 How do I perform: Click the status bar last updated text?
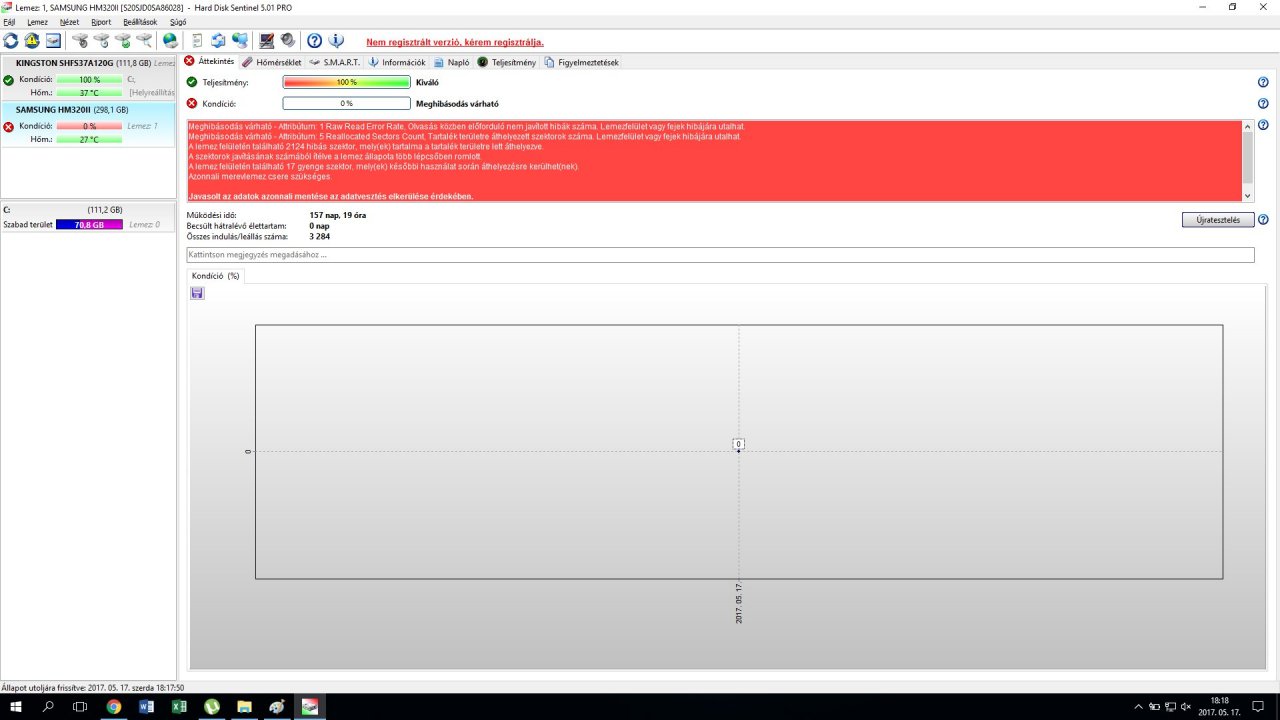click(93, 687)
